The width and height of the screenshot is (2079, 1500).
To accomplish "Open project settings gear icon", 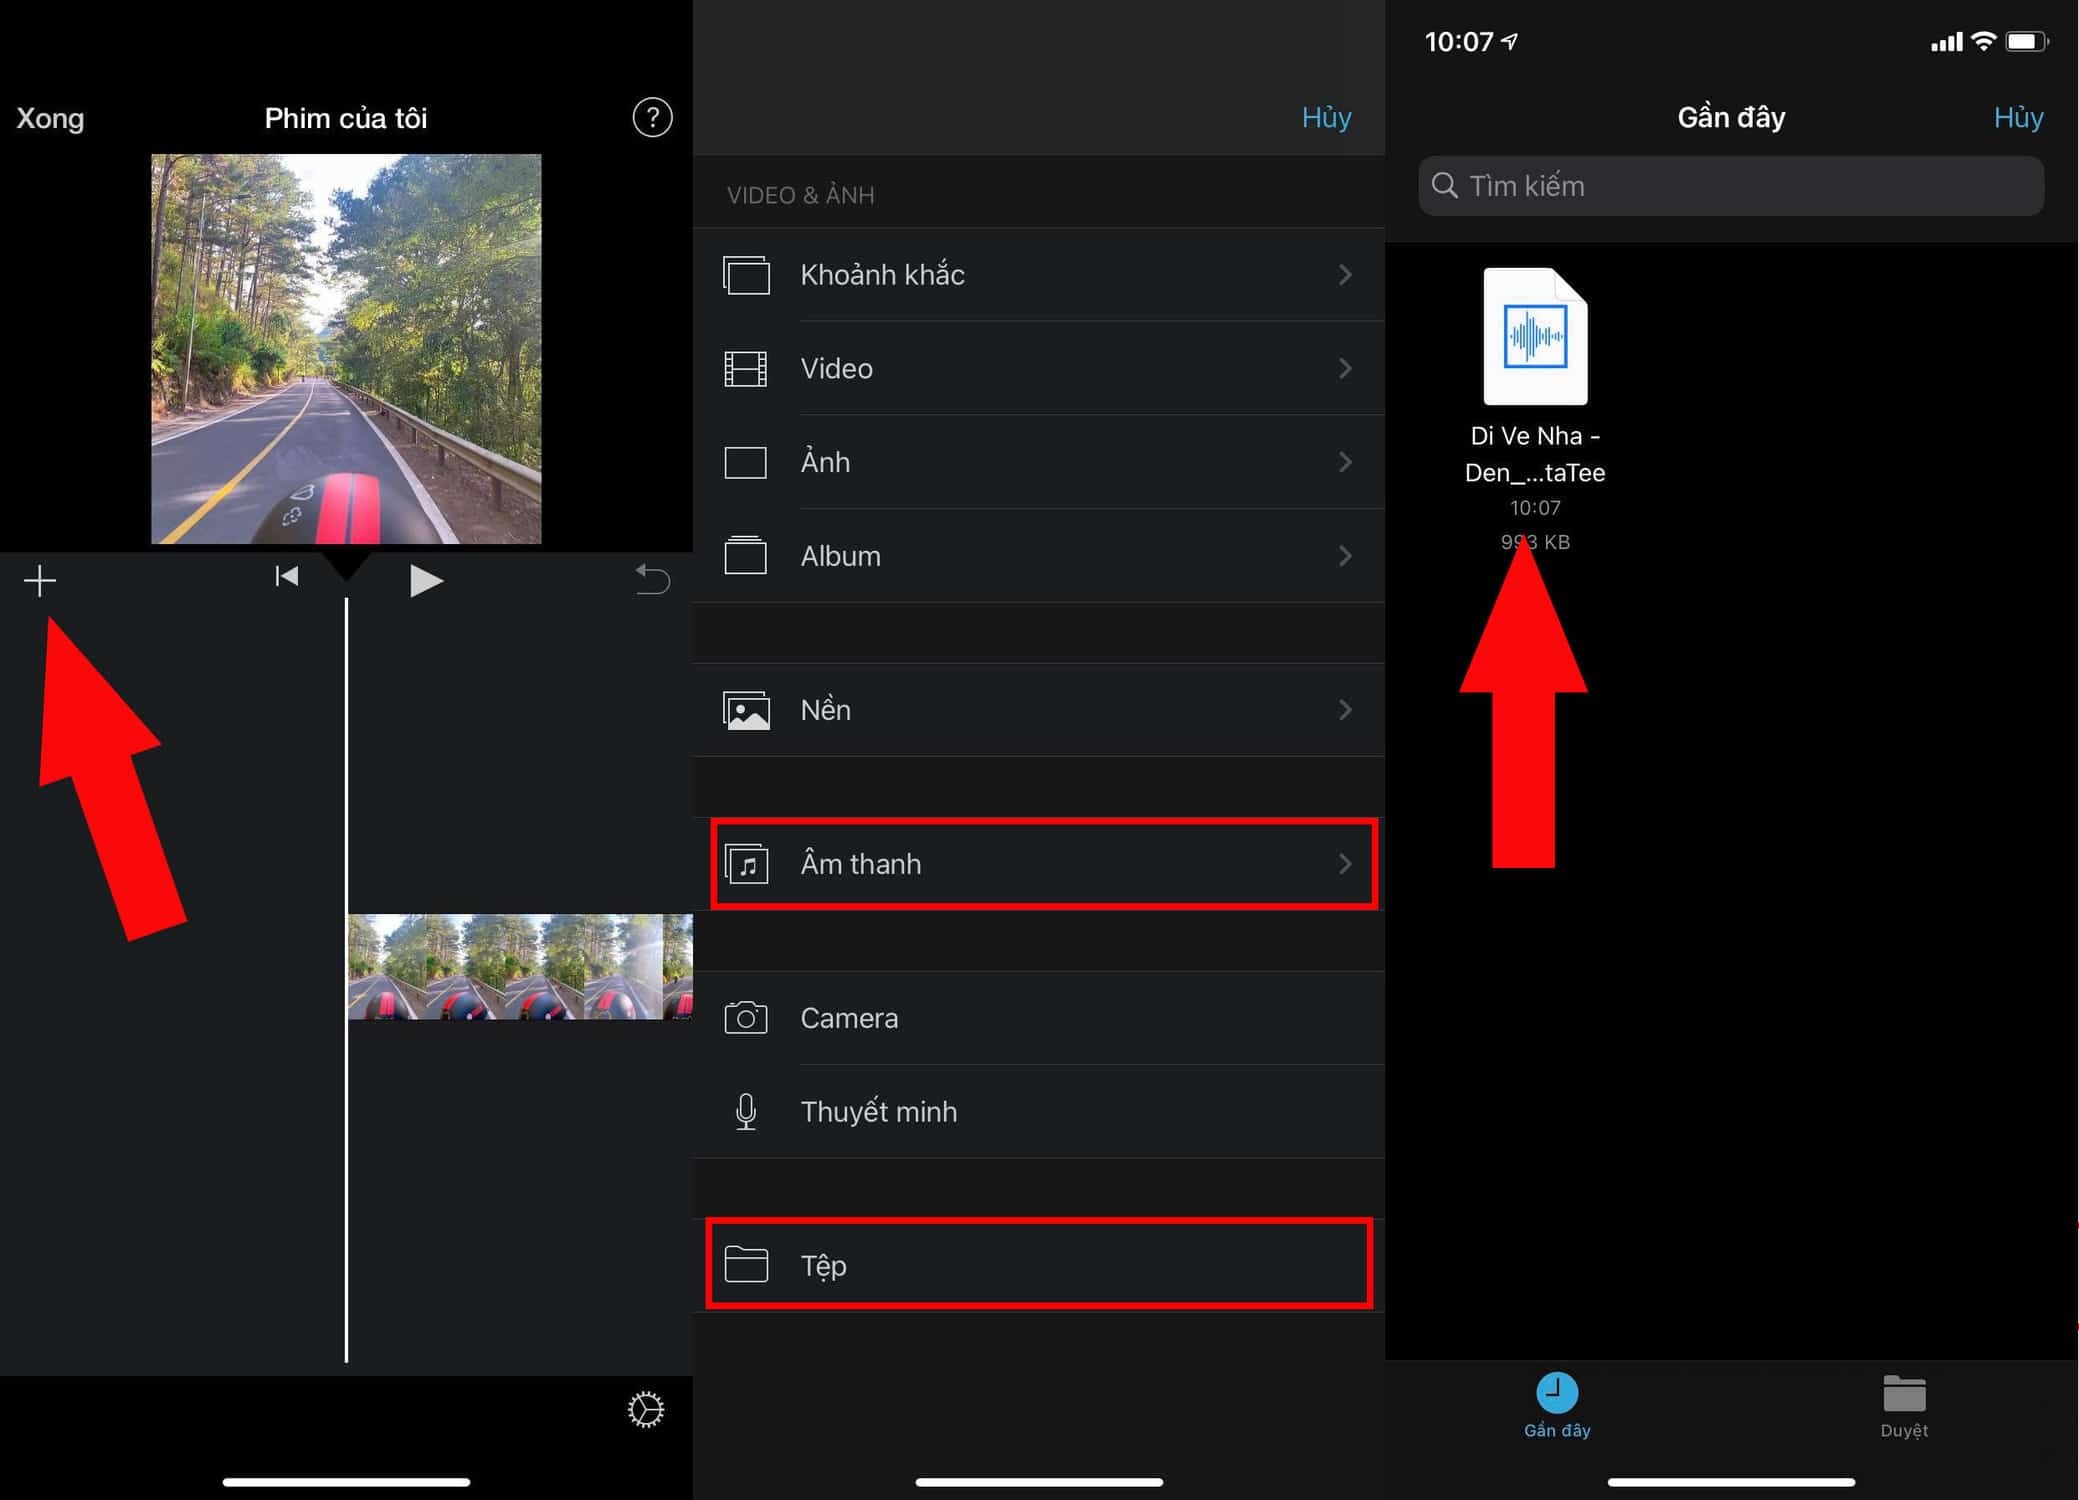I will click(646, 1410).
